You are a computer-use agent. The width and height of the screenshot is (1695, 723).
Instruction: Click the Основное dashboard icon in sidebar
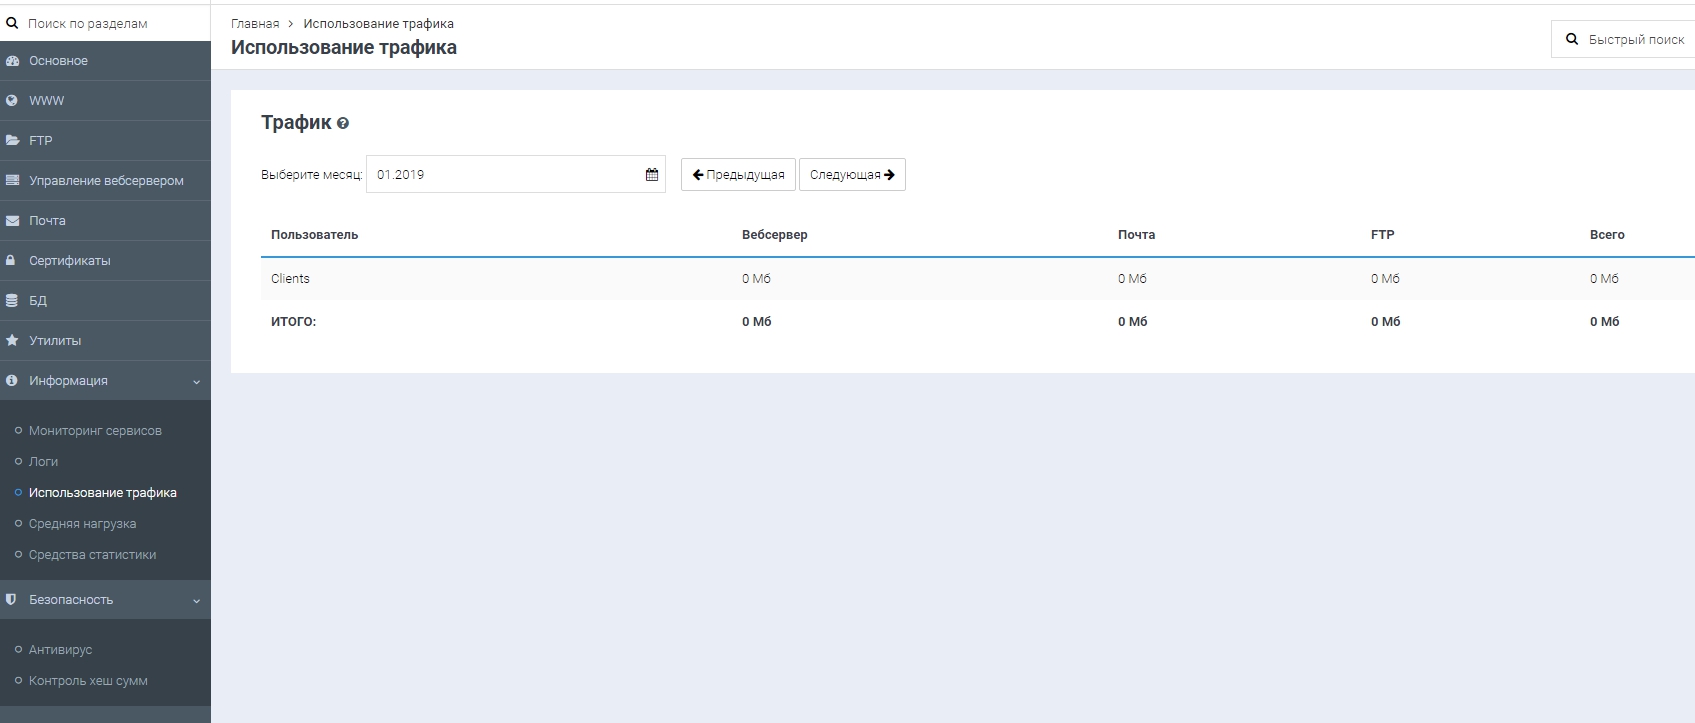click(x=12, y=61)
